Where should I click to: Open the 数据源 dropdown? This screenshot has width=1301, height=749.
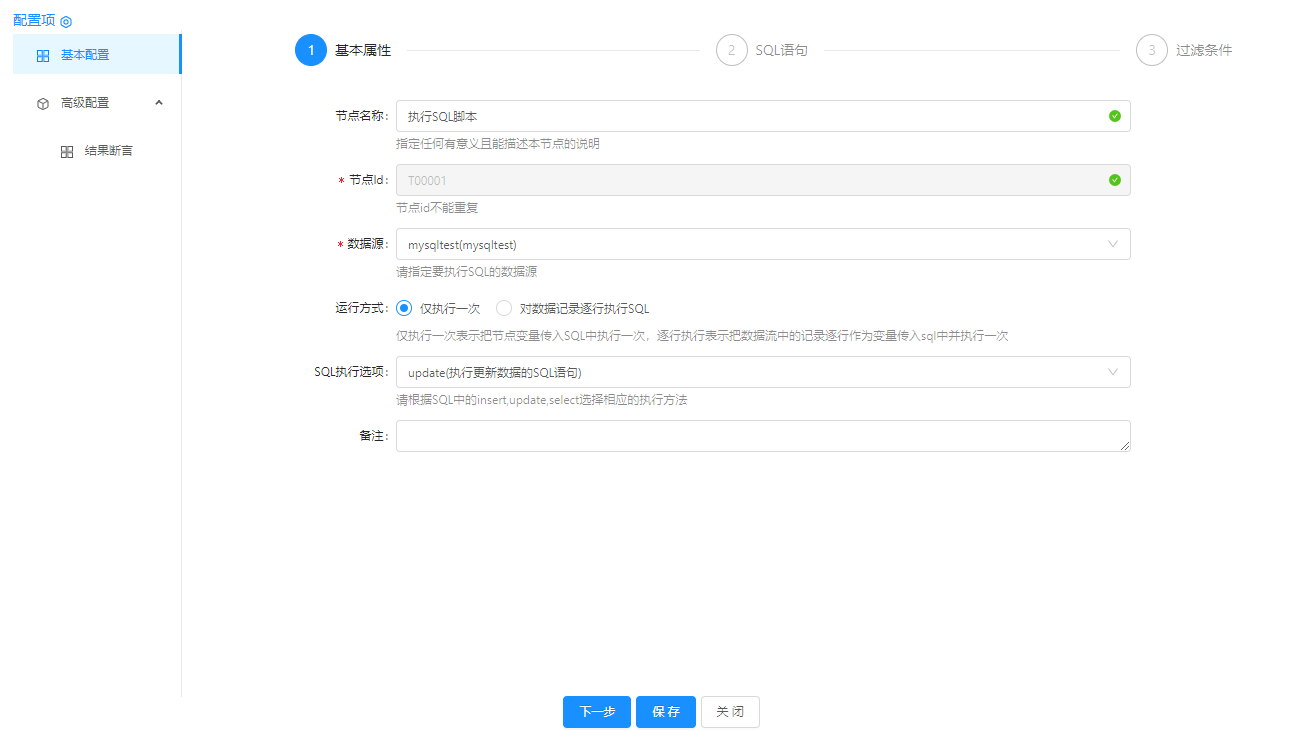click(x=762, y=244)
